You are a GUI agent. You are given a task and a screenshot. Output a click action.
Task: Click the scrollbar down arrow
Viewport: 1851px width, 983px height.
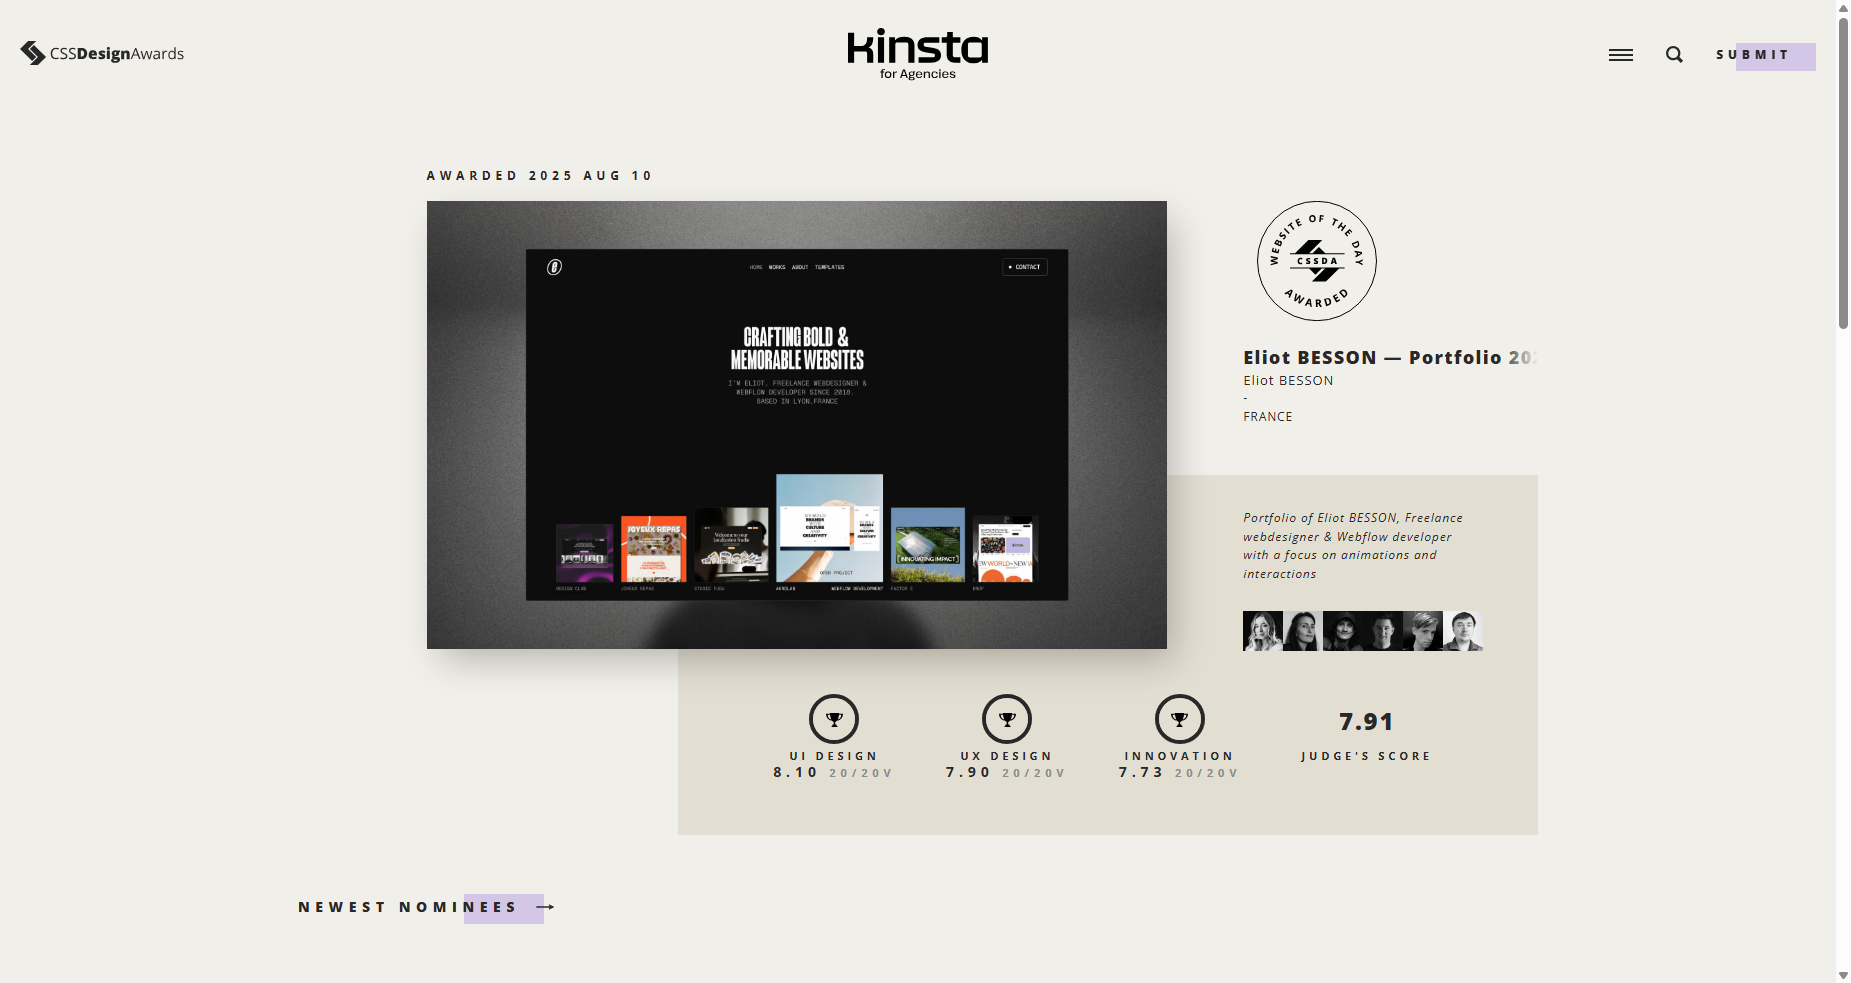[1843, 975]
